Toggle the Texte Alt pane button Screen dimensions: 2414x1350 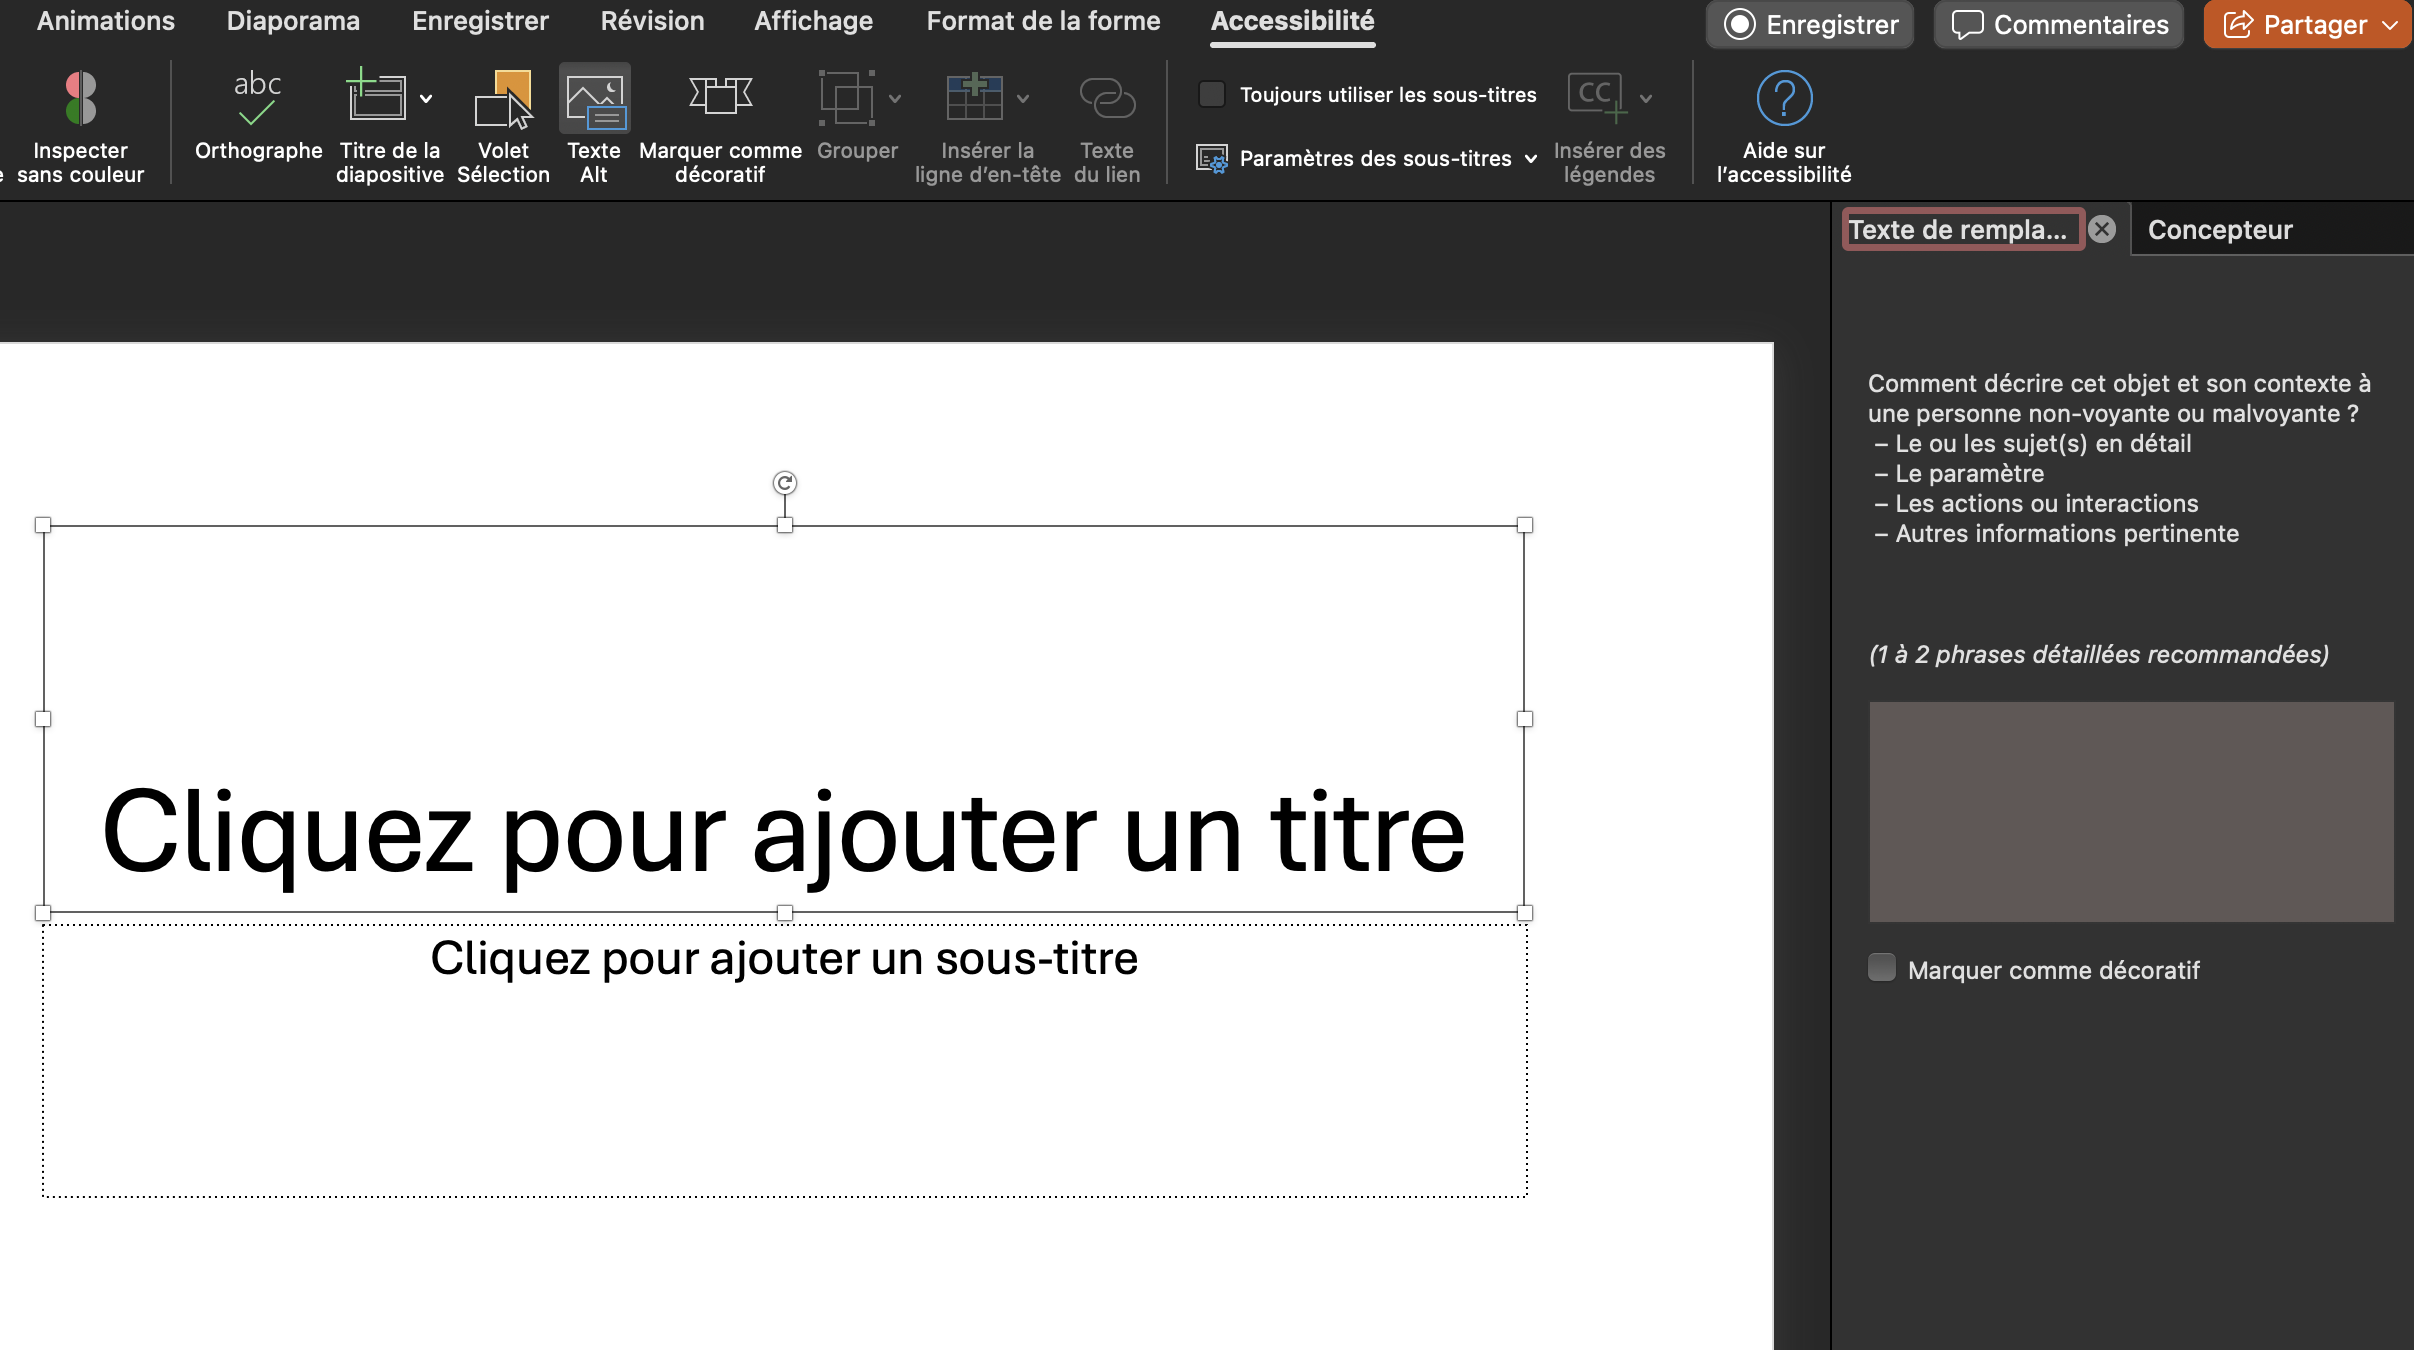(x=594, y=99)
